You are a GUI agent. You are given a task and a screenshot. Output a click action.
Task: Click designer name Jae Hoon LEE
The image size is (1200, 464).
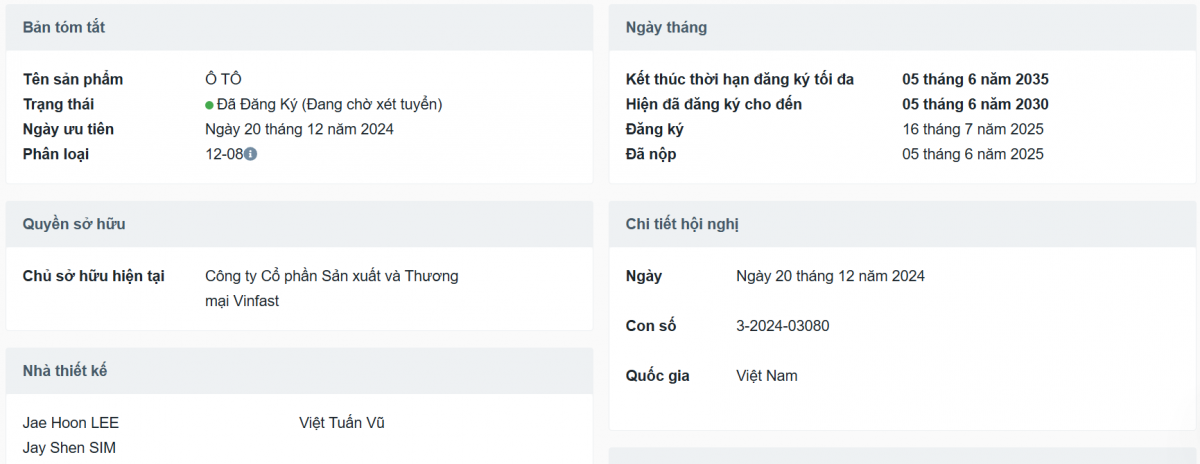[71, 423]
